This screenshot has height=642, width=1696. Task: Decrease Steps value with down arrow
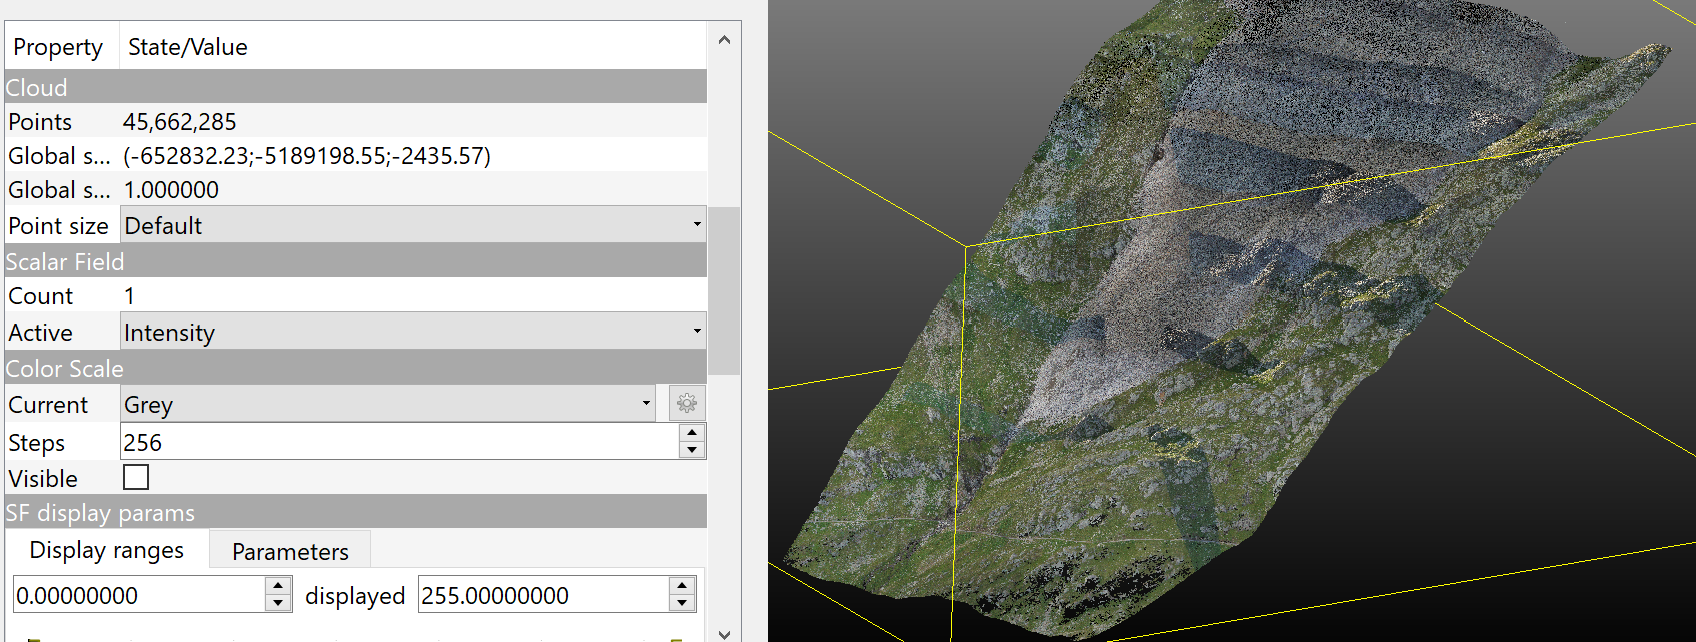692,450
